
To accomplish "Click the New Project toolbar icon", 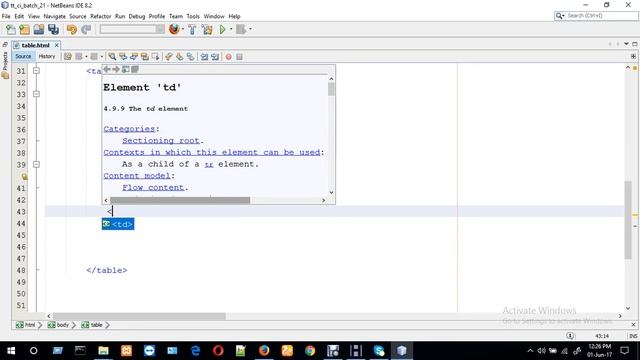I will point(24,29).
